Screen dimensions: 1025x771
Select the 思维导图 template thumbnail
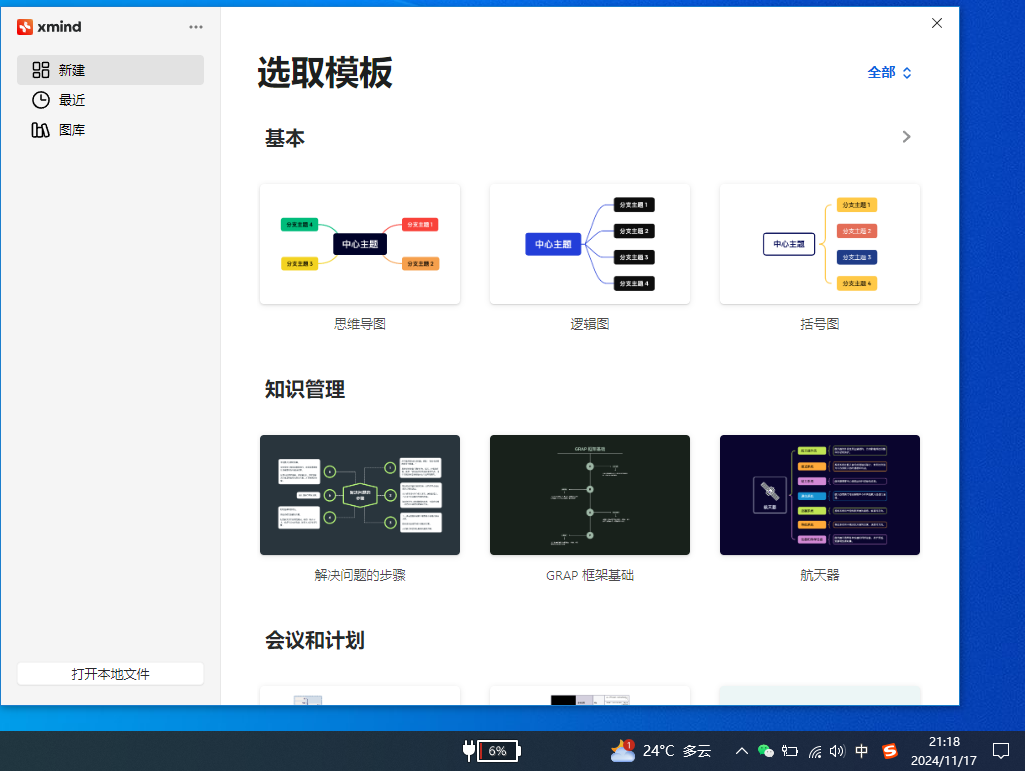point(359,243)
